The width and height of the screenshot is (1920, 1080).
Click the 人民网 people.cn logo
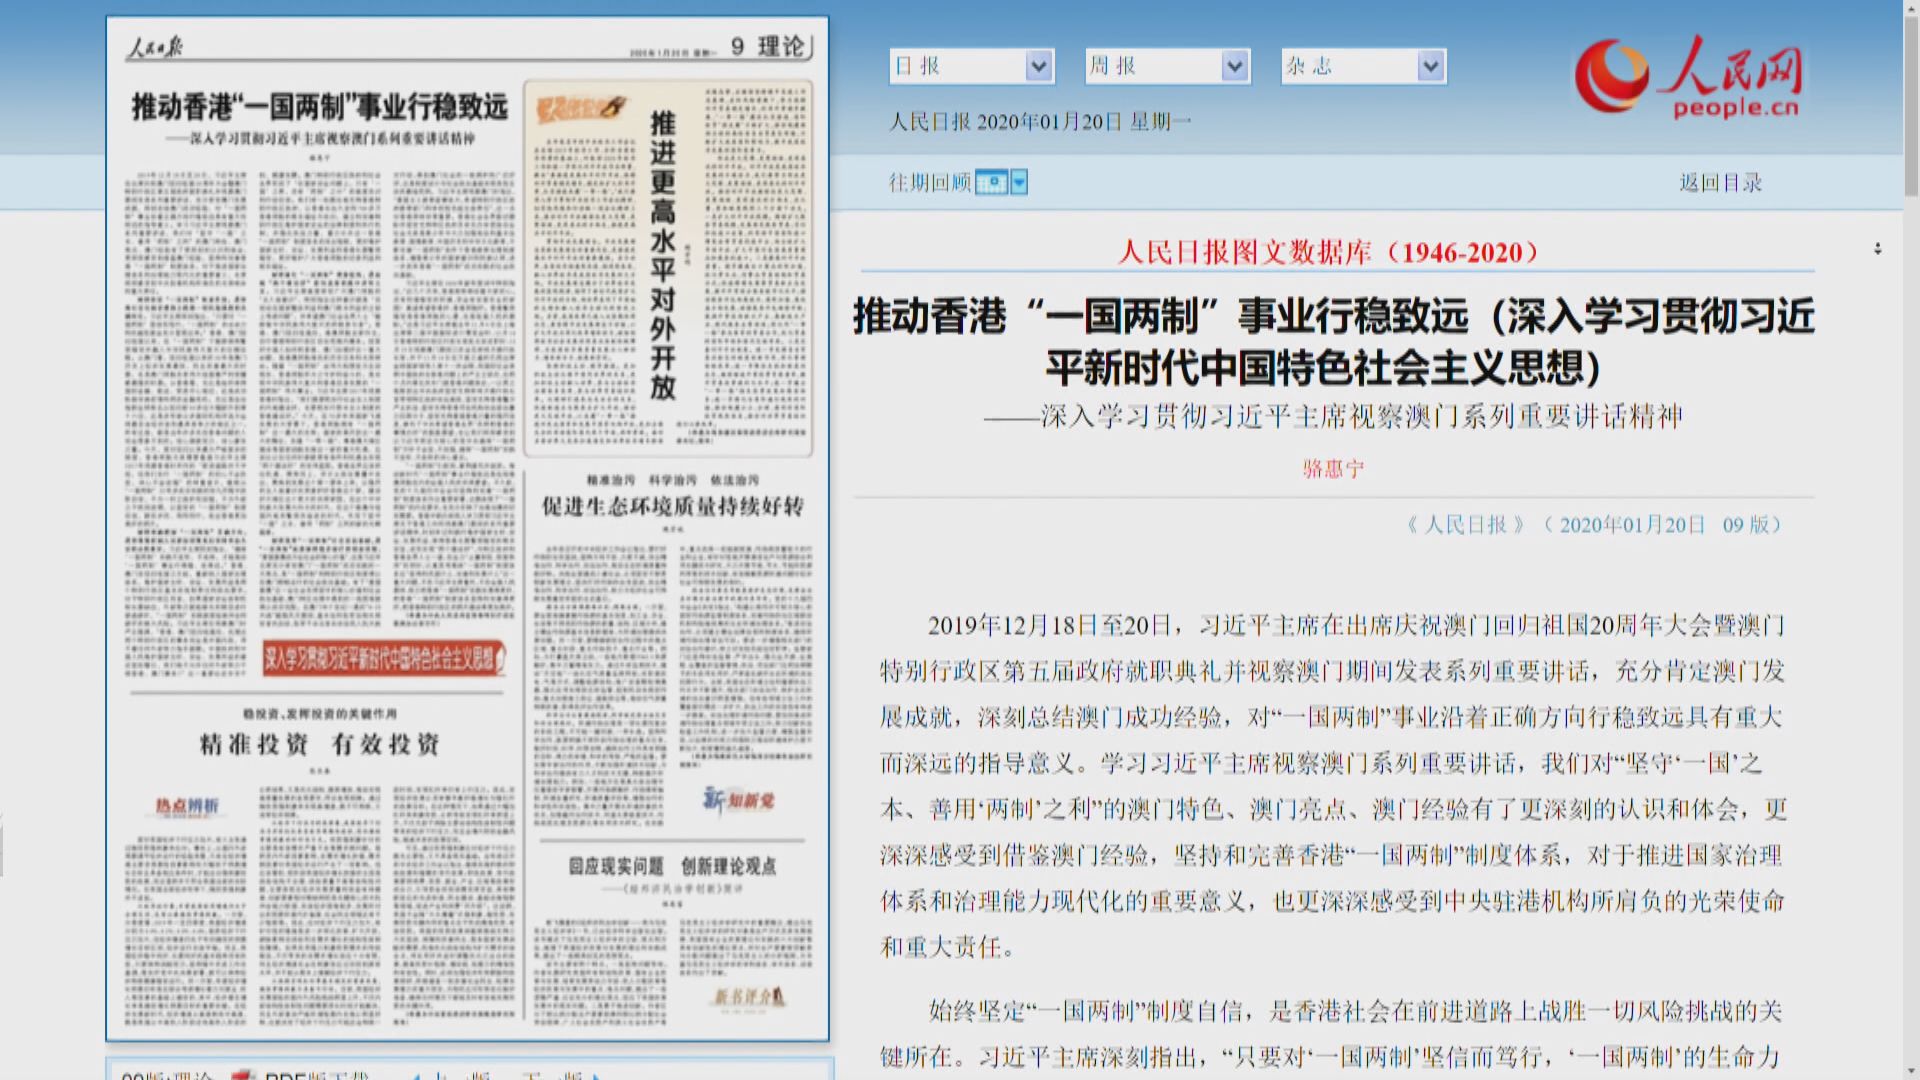point(1688,78)
